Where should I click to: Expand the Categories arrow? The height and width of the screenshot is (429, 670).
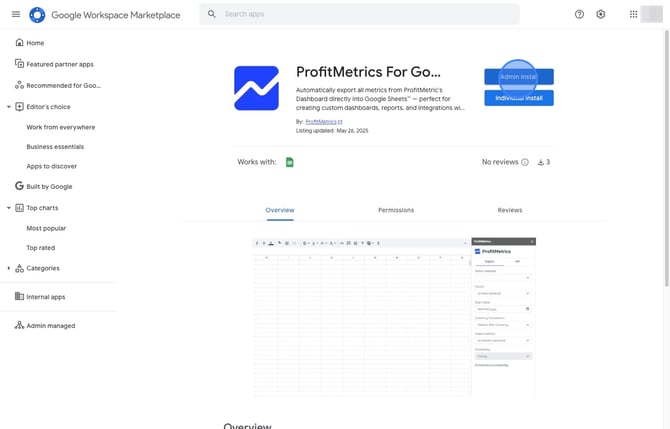pyautogui.click(x=9, y=268)
